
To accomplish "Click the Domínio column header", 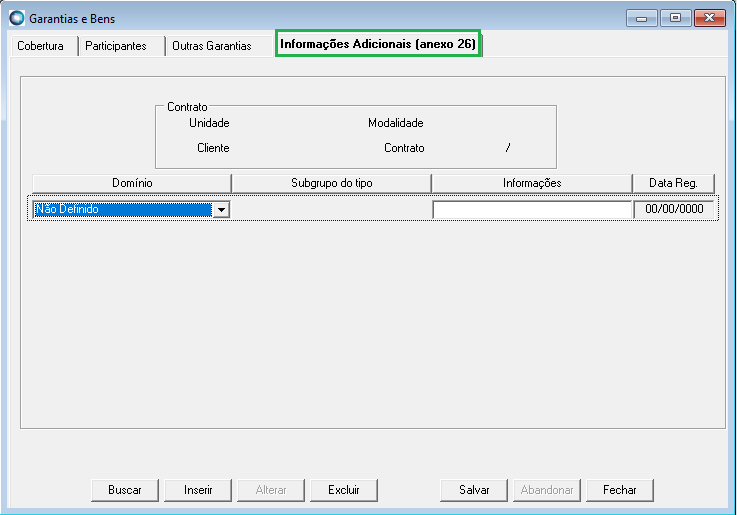I will tap(132, 183).
